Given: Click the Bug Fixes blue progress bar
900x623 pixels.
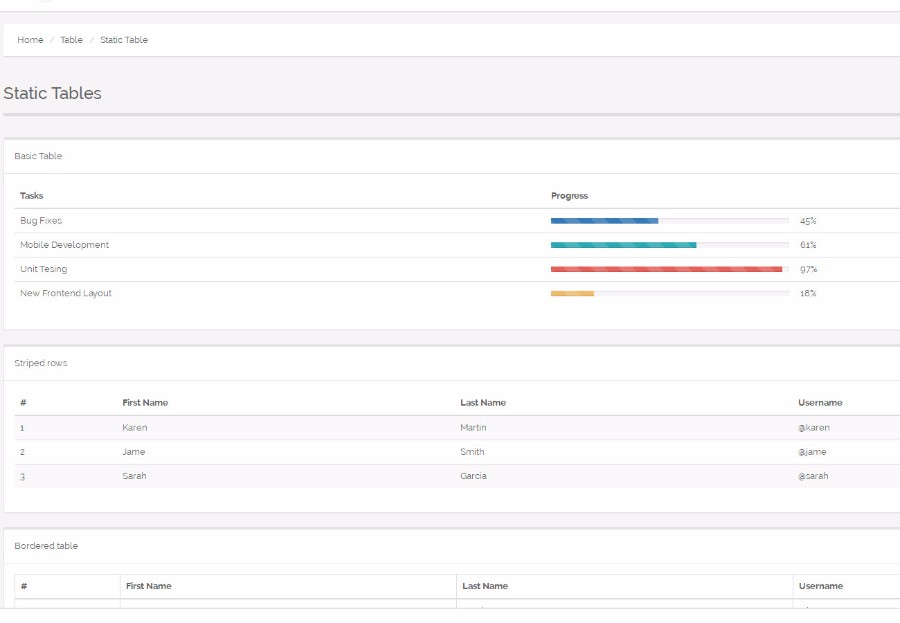Looking at the screenshot, I should [x=669, y=220].
